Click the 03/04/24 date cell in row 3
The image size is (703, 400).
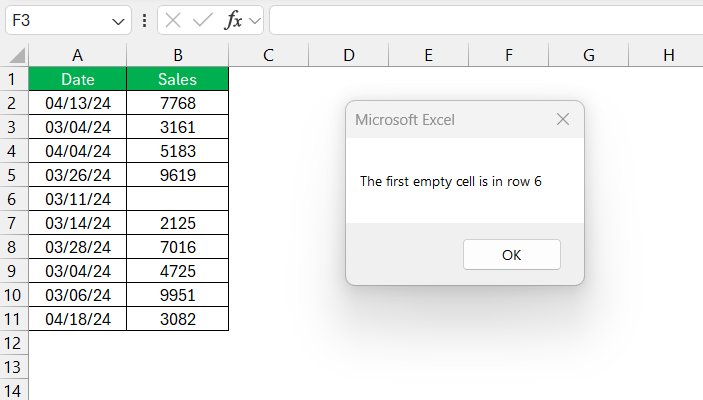pos(78,127)
